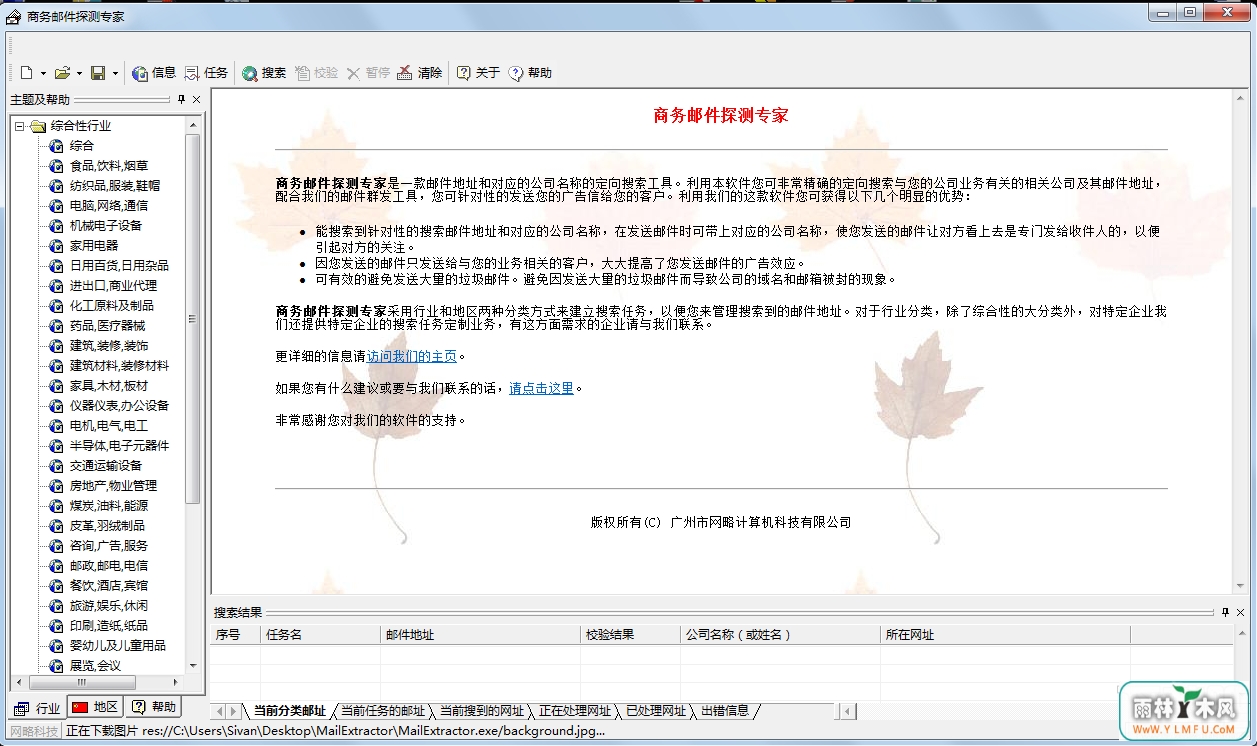The height and width of the screenshot is (746, 1257).
Task: Select 邮政,邮电,电信 category
Action: click(x=109, y=565)
